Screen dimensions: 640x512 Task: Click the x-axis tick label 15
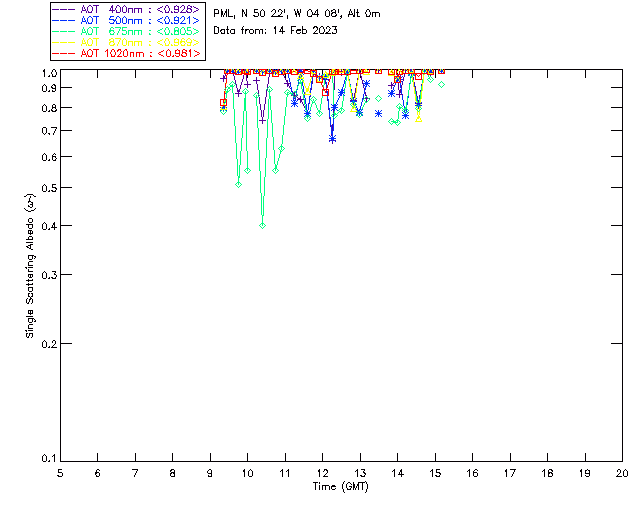coord(435,473)
